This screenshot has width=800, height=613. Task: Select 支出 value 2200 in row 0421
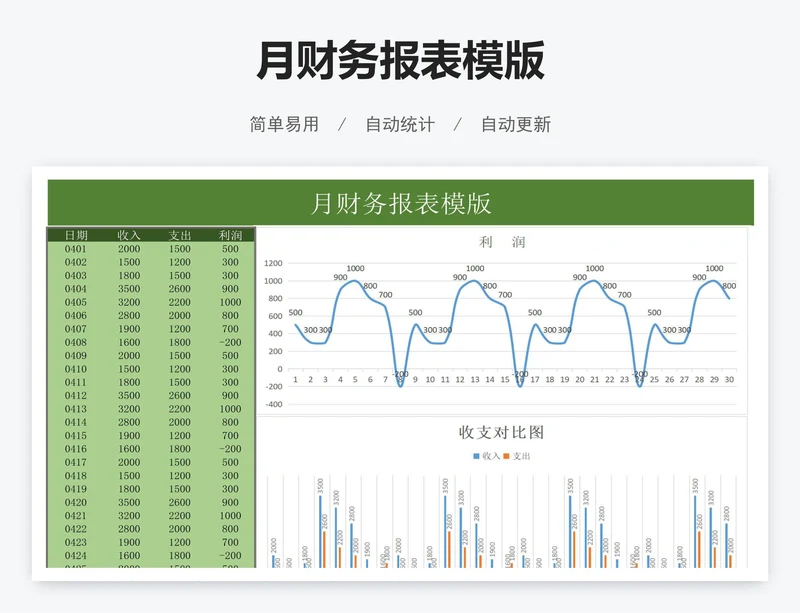[180, 516]
